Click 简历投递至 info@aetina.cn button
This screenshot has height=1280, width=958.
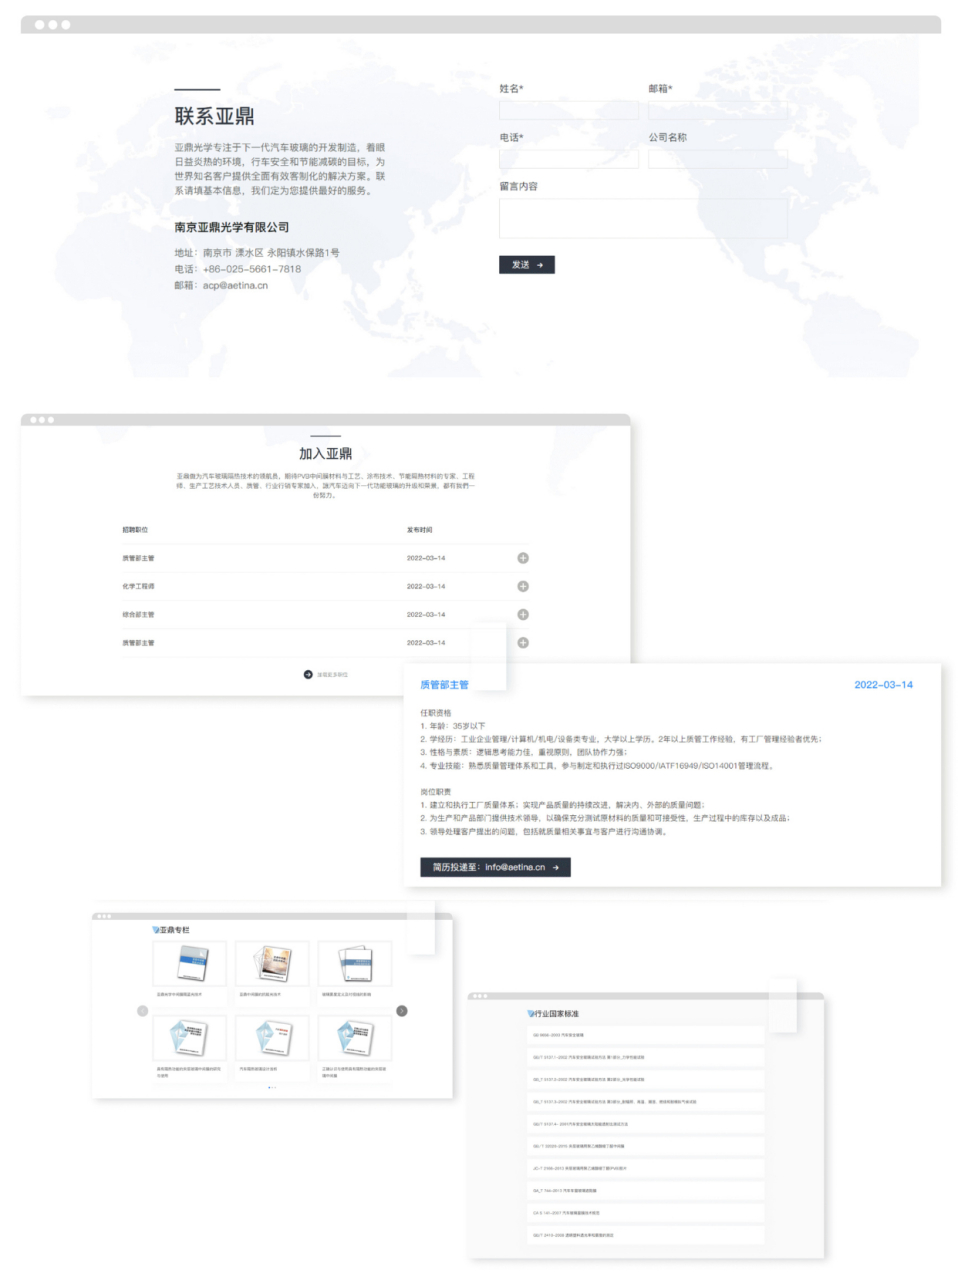(495, 867)
